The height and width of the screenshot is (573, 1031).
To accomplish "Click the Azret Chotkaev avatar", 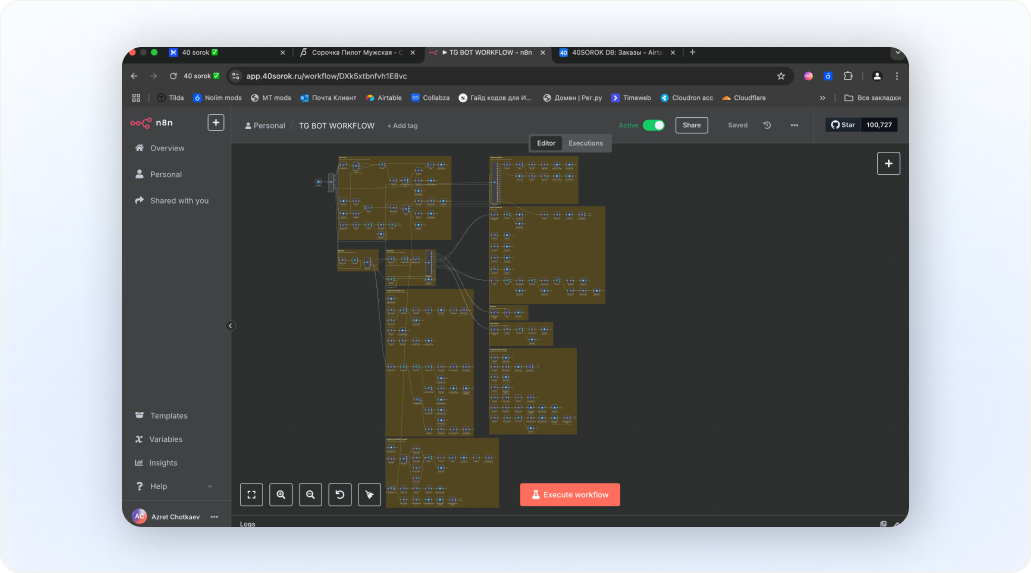I will click(x=139, y=516).
